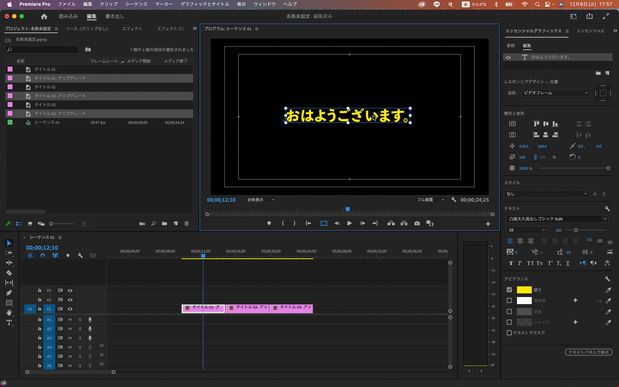Enable the text mask checkbox
This screenshot has width=619, height=387.
509,333
